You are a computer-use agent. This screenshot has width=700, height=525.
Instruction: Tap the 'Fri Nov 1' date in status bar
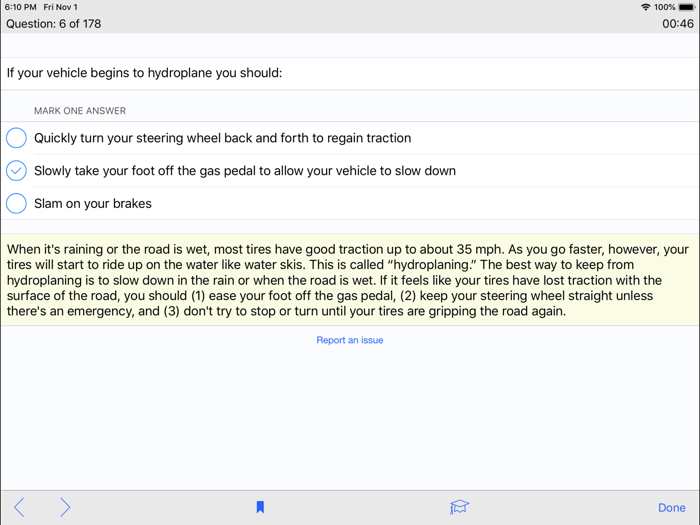click(x=60, y=7)
